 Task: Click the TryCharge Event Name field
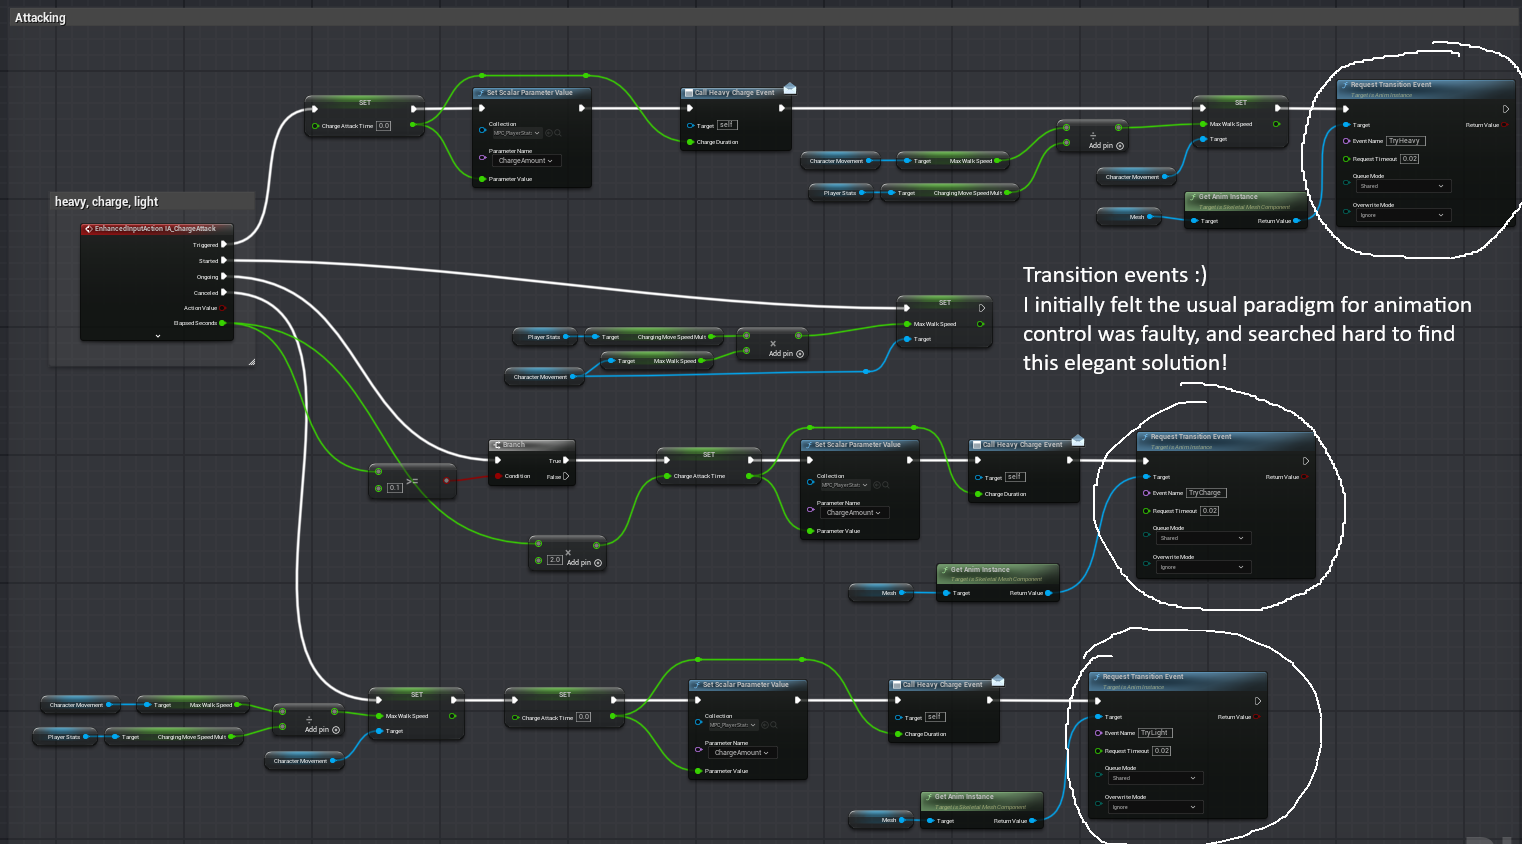tap(1206, 493)
